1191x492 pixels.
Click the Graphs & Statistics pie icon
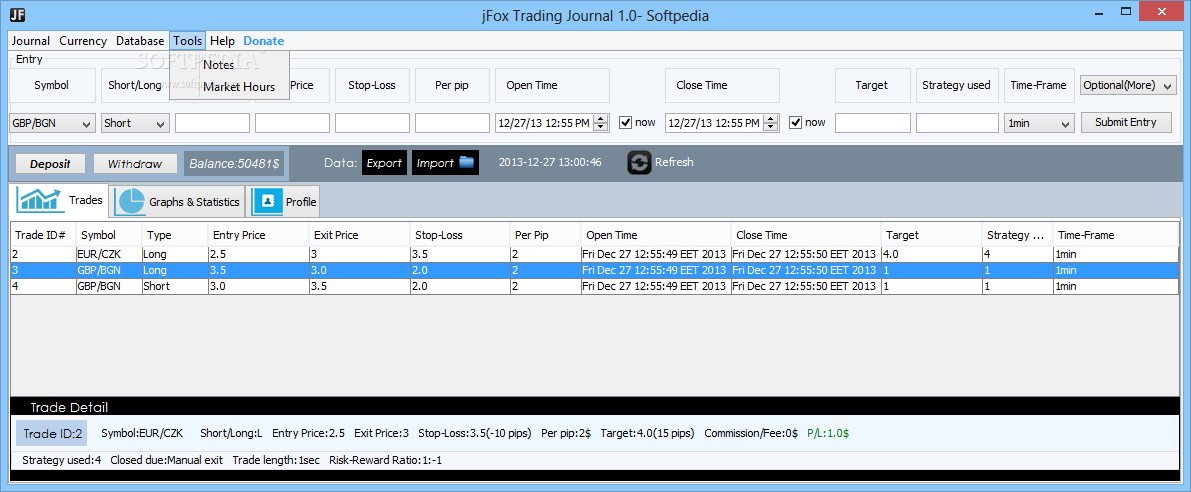pos(129,201)
